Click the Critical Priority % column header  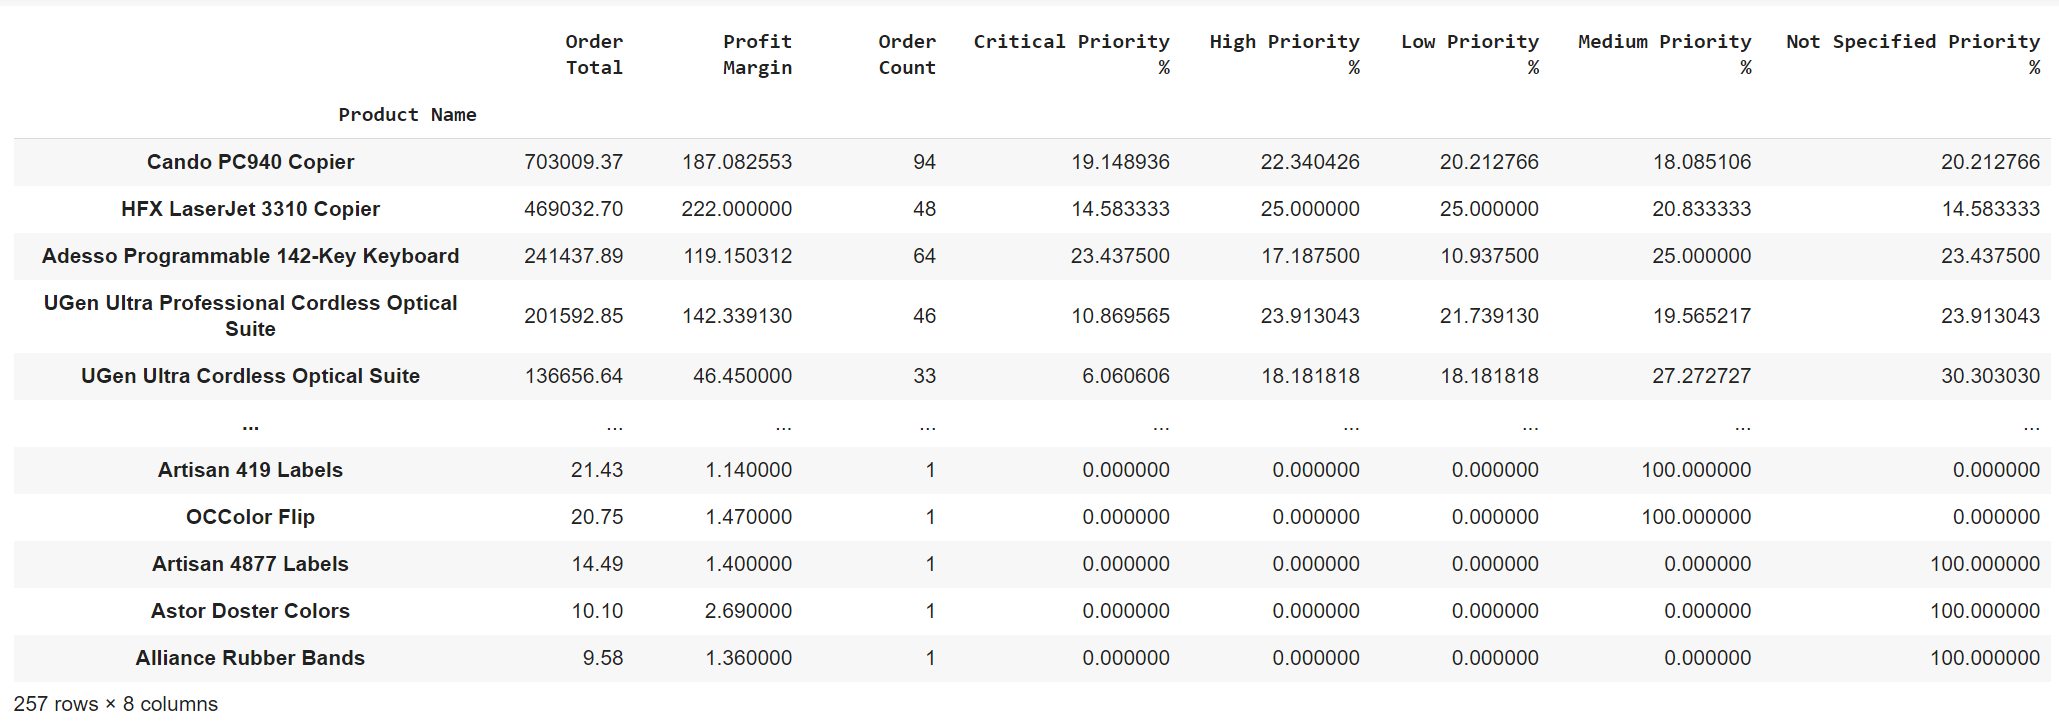click(x=1071, y=54)
